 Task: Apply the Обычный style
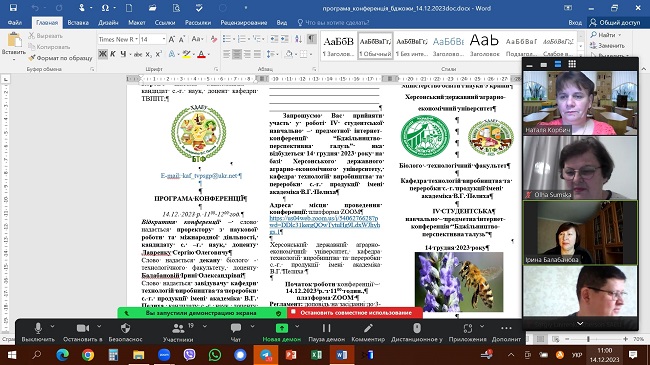point(375,45)
